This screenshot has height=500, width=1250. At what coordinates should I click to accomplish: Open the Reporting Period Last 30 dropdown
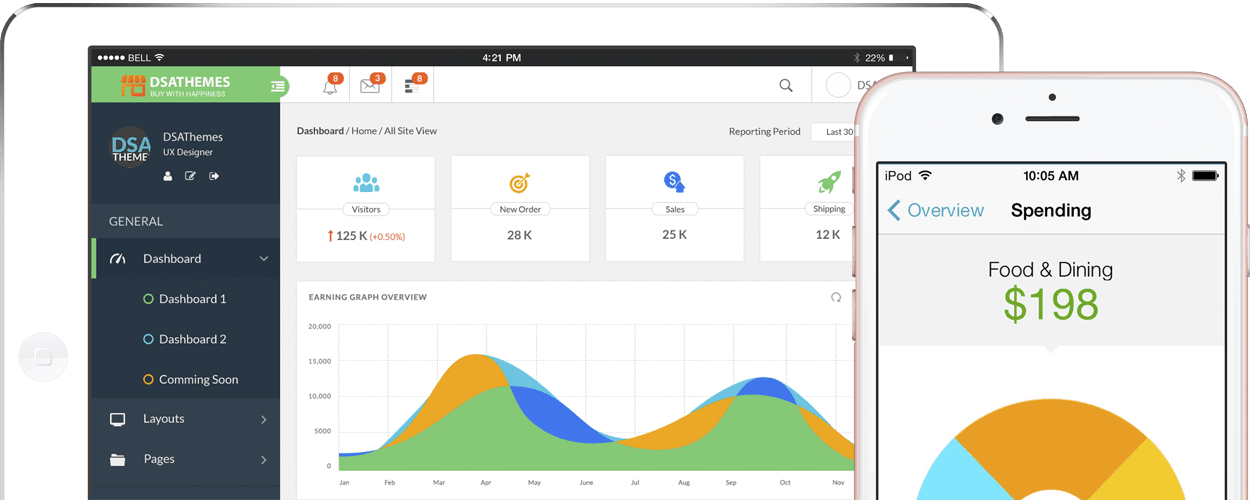(x=833, y=132)
